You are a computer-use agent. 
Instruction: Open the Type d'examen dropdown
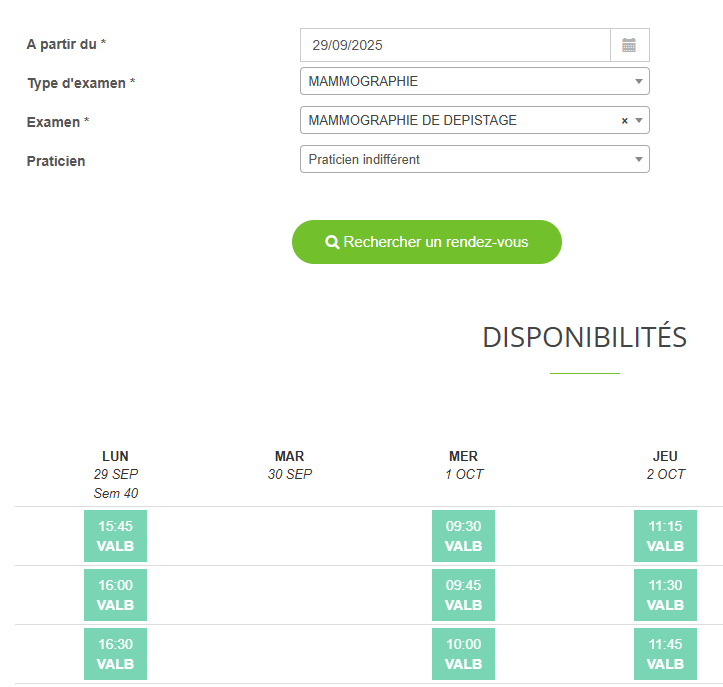(x=474, y=81)
